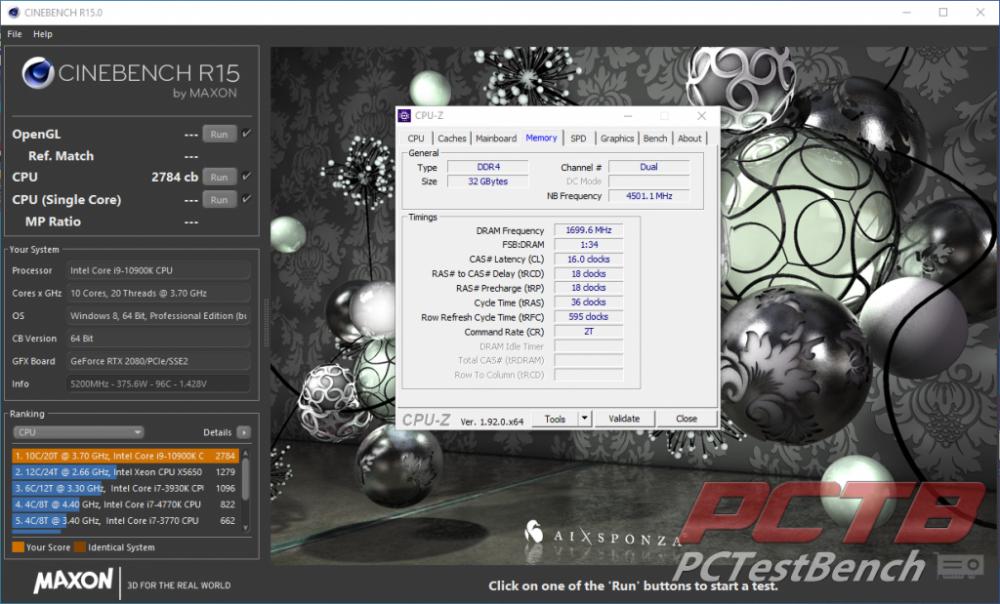Screen dimensions: 1000x604
Task: Click the Command Rate value 2T
Action: click(588, 332)
